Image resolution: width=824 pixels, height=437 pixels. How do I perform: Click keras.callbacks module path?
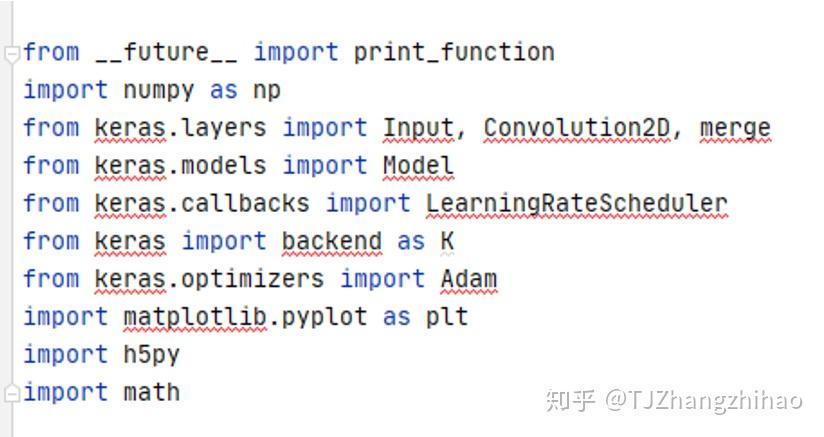point(202,204)
